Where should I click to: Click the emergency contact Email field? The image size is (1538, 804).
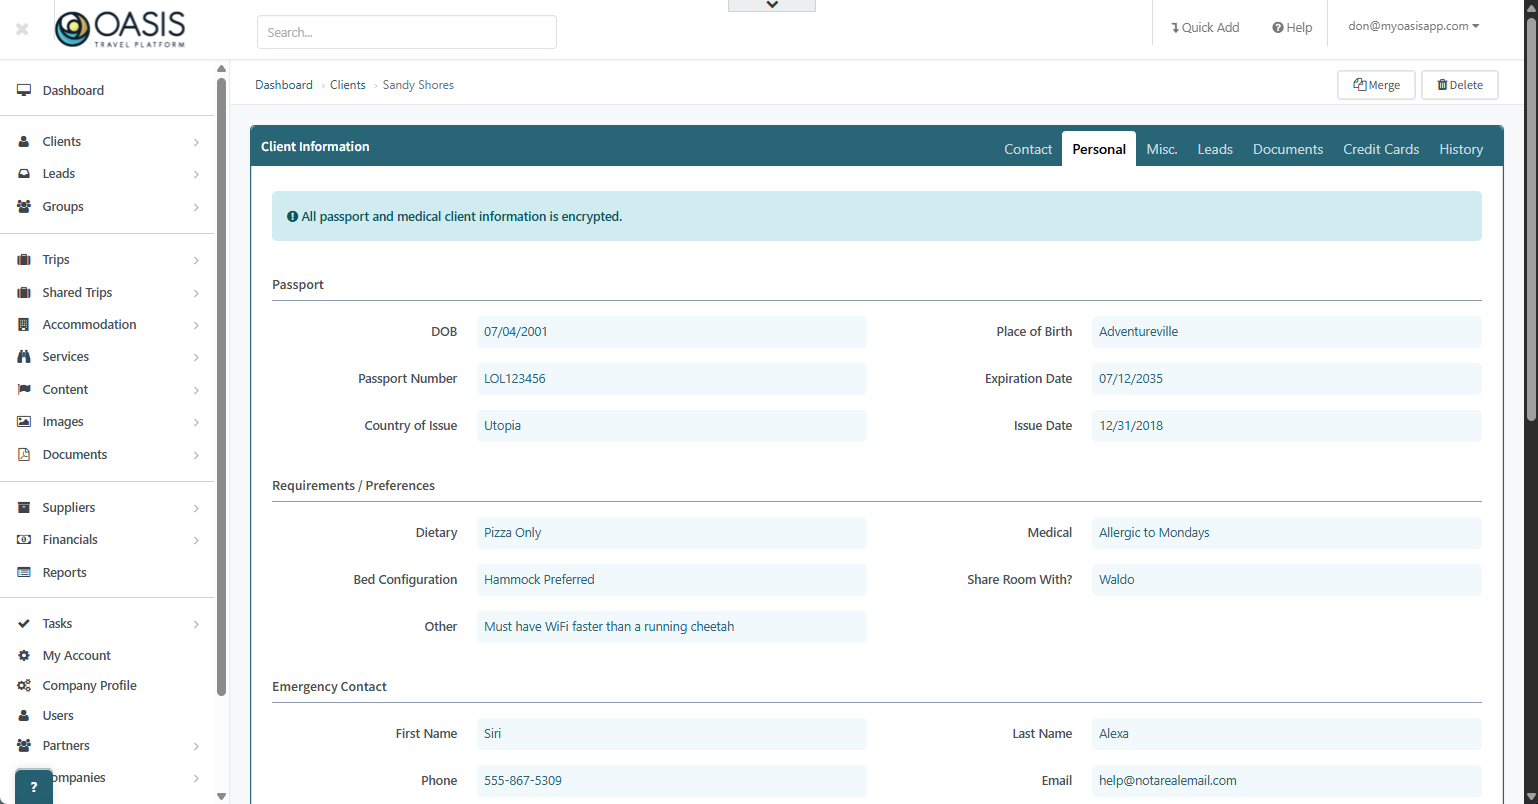tap(1287, 781)
